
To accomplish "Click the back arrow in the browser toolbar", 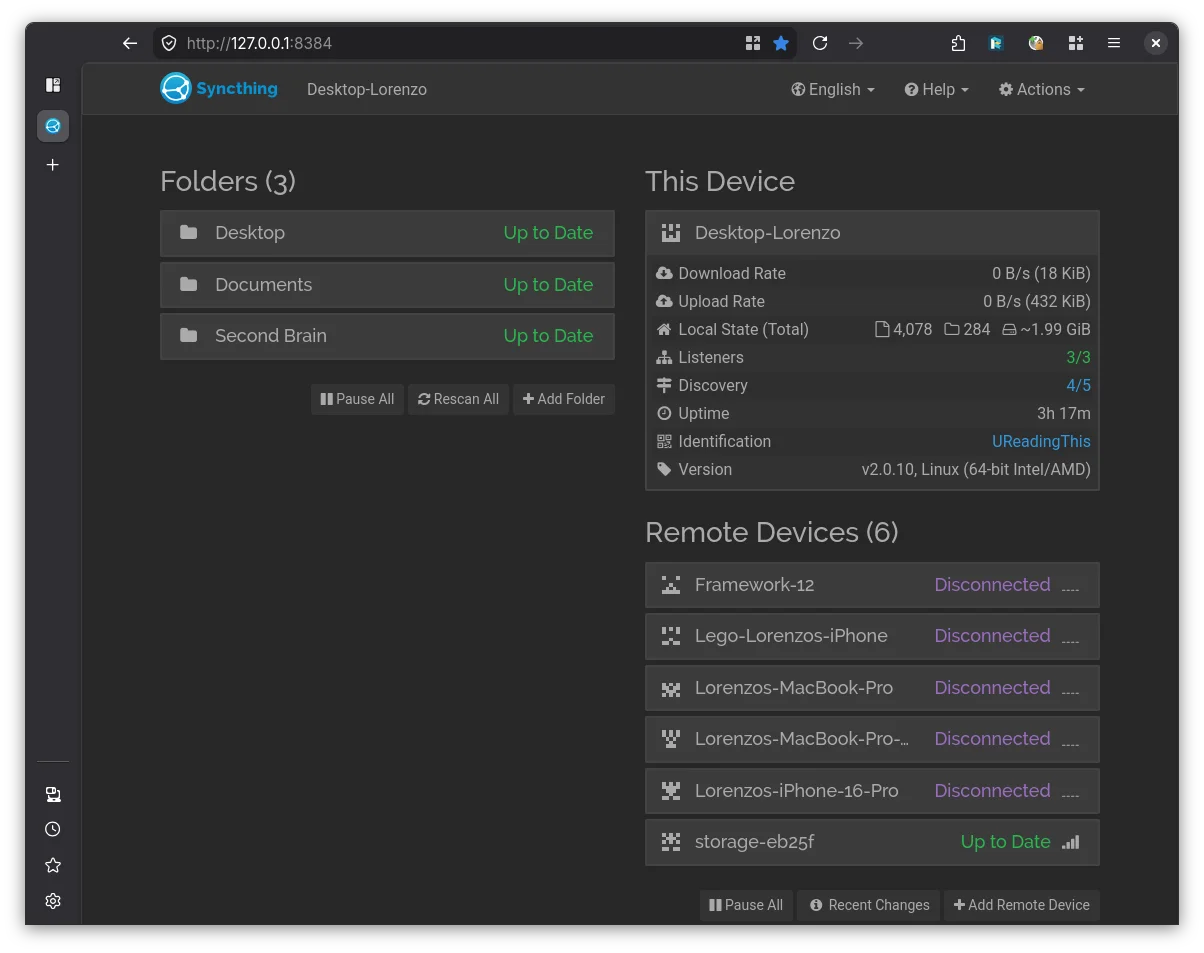I will point(130,43).
